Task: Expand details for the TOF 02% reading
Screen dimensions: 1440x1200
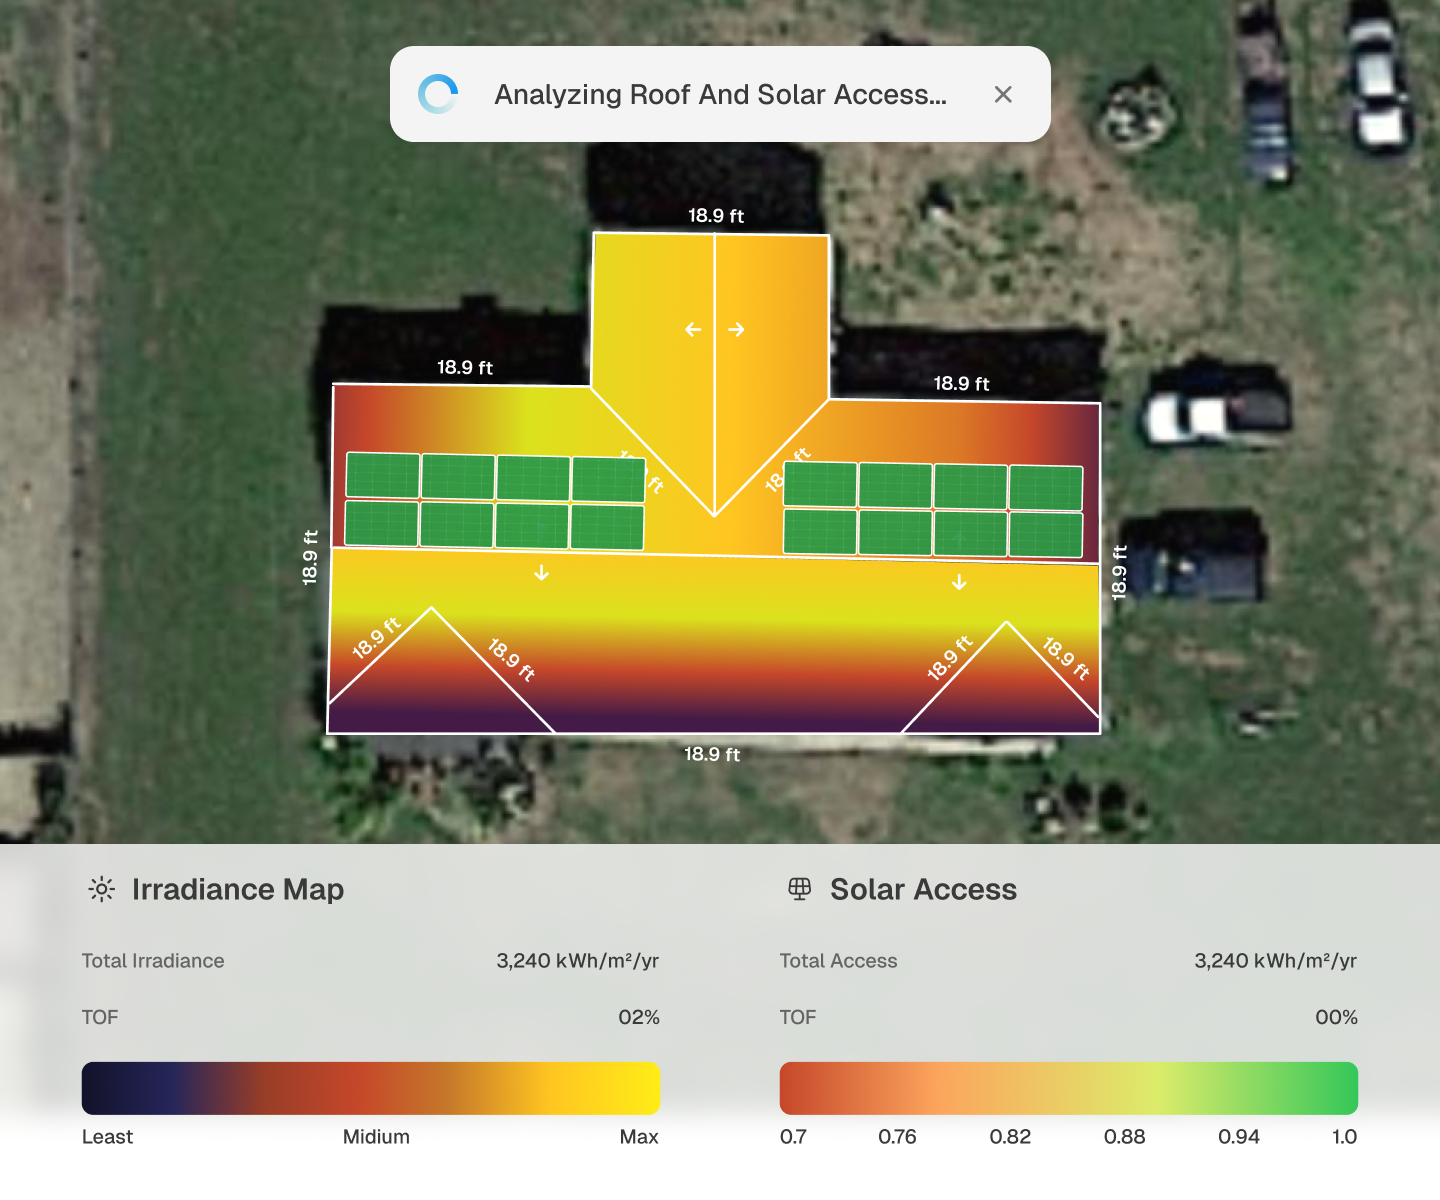Action: pos(639,1017)
